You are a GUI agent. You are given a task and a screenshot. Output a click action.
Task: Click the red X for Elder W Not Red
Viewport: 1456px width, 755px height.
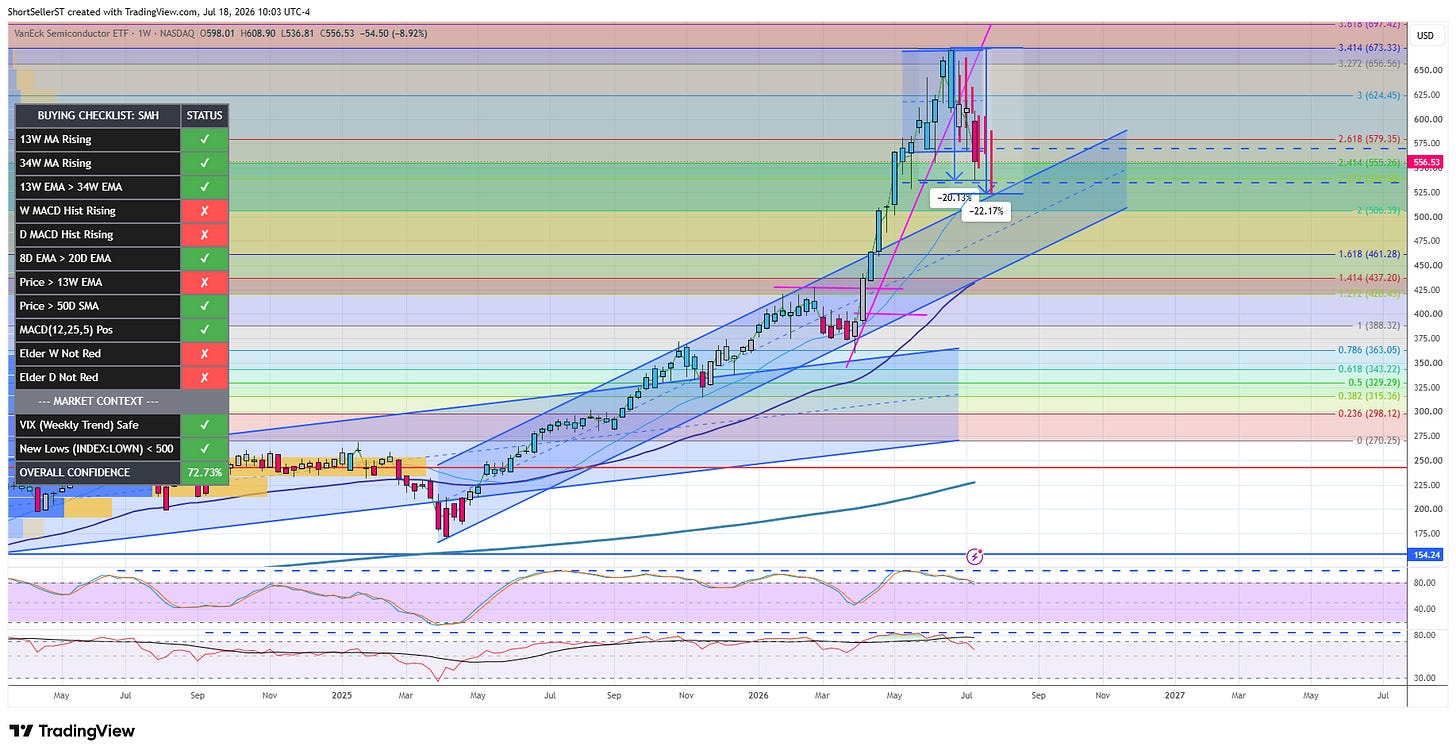point(205,354)
